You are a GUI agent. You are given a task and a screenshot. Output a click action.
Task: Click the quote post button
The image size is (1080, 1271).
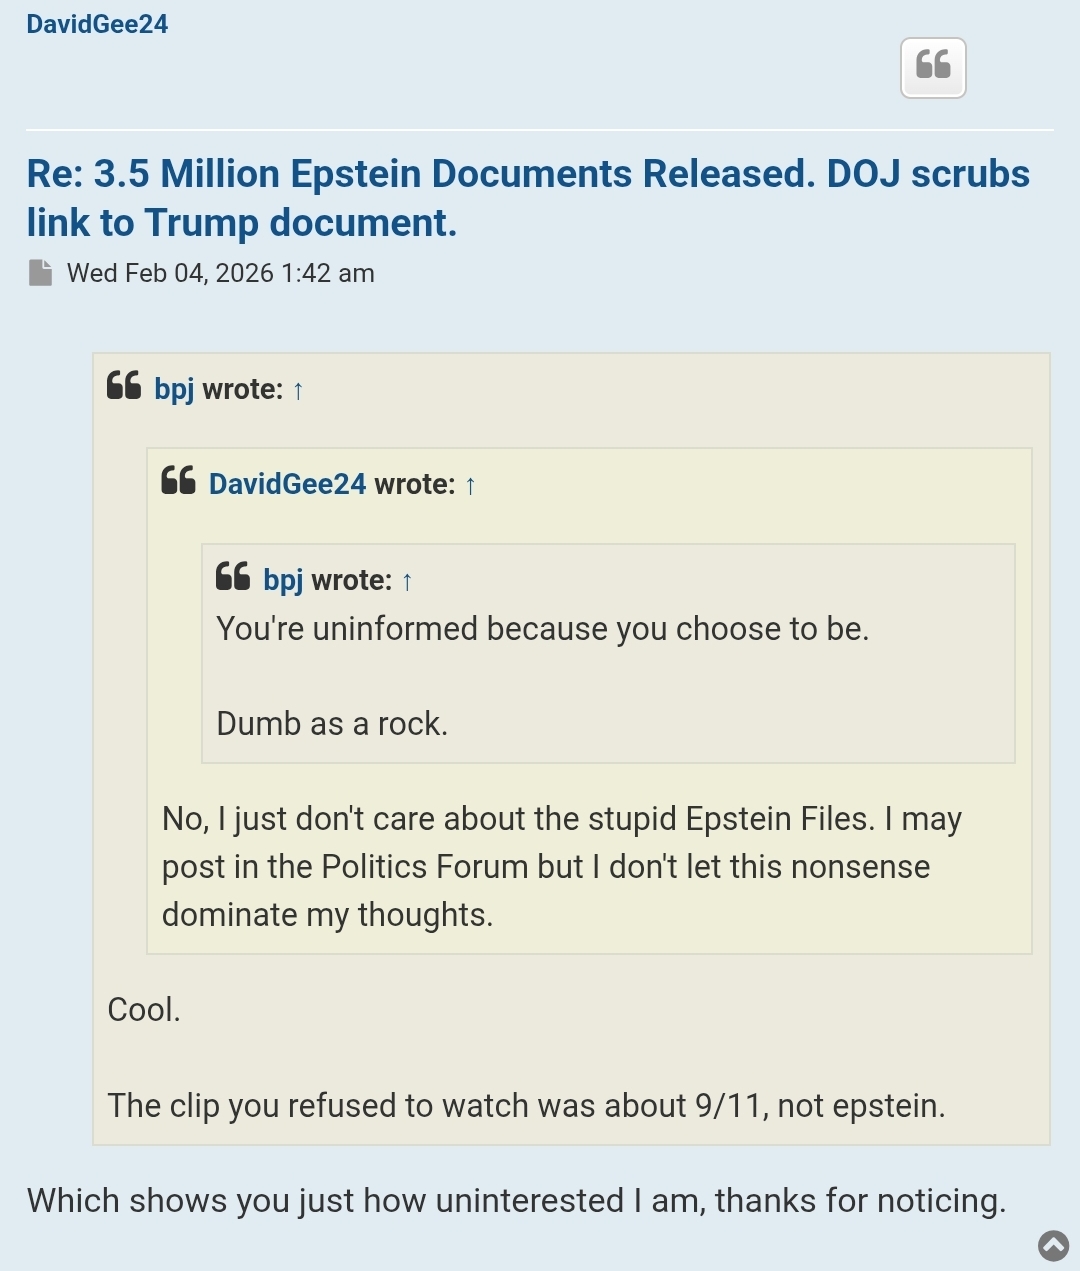(933, 68)
